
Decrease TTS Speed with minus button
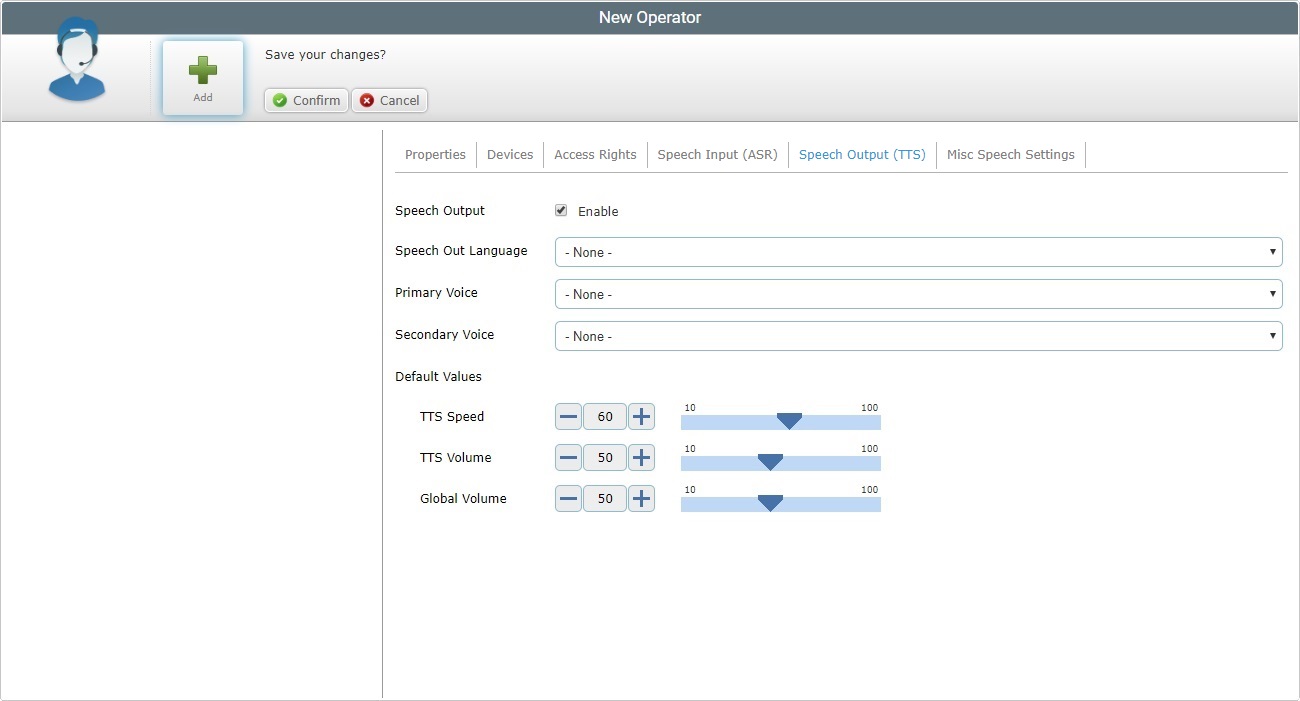pyautogui.click(x=568, y=417)
